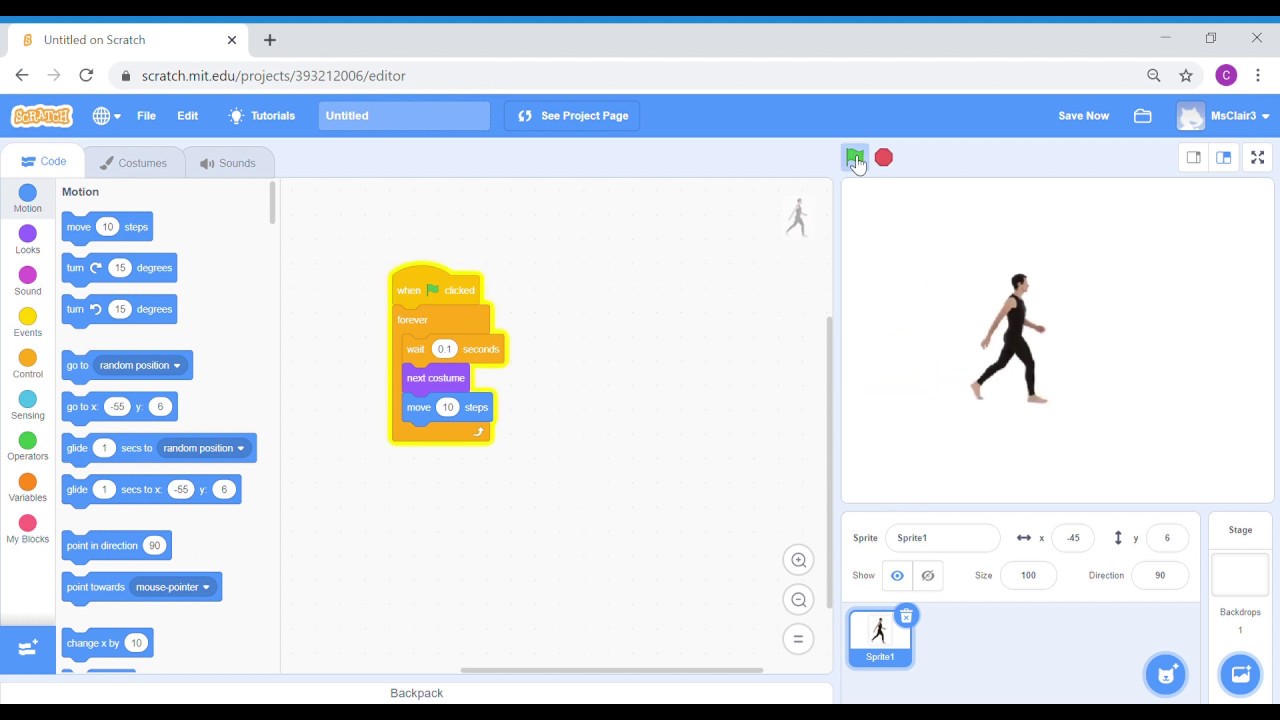This screenshot has width=1280, height=720.
Task: Open a new browser tab
Action: [x=270, y=40]
